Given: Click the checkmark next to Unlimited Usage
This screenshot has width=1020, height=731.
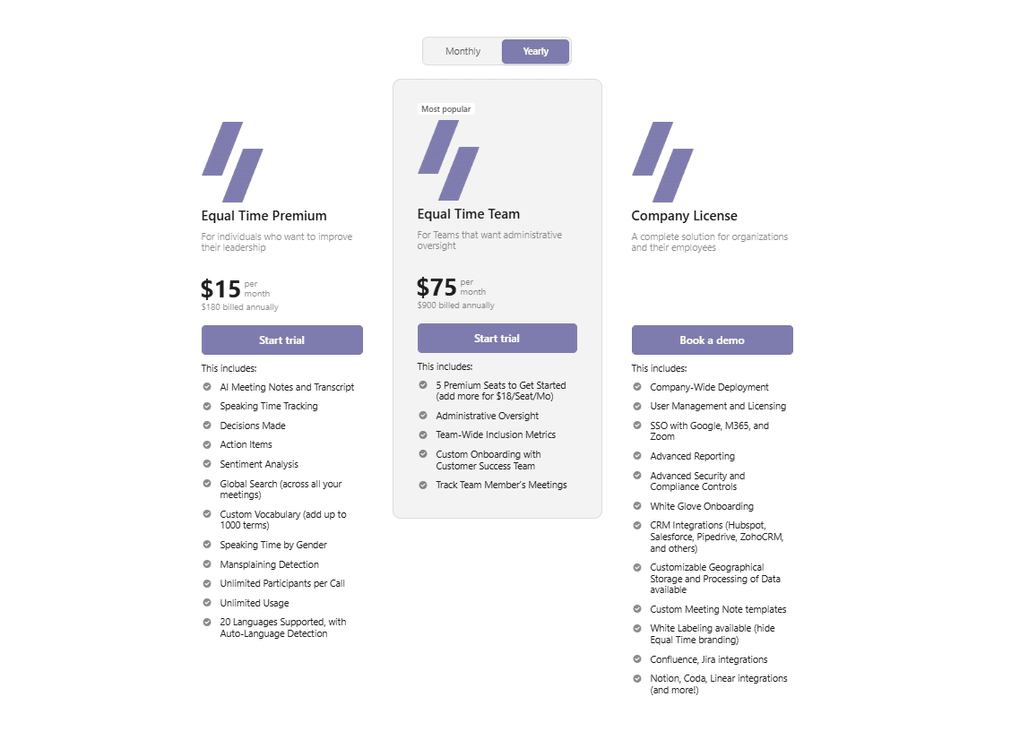Looking at the screenshot, I should click(207, 602).
